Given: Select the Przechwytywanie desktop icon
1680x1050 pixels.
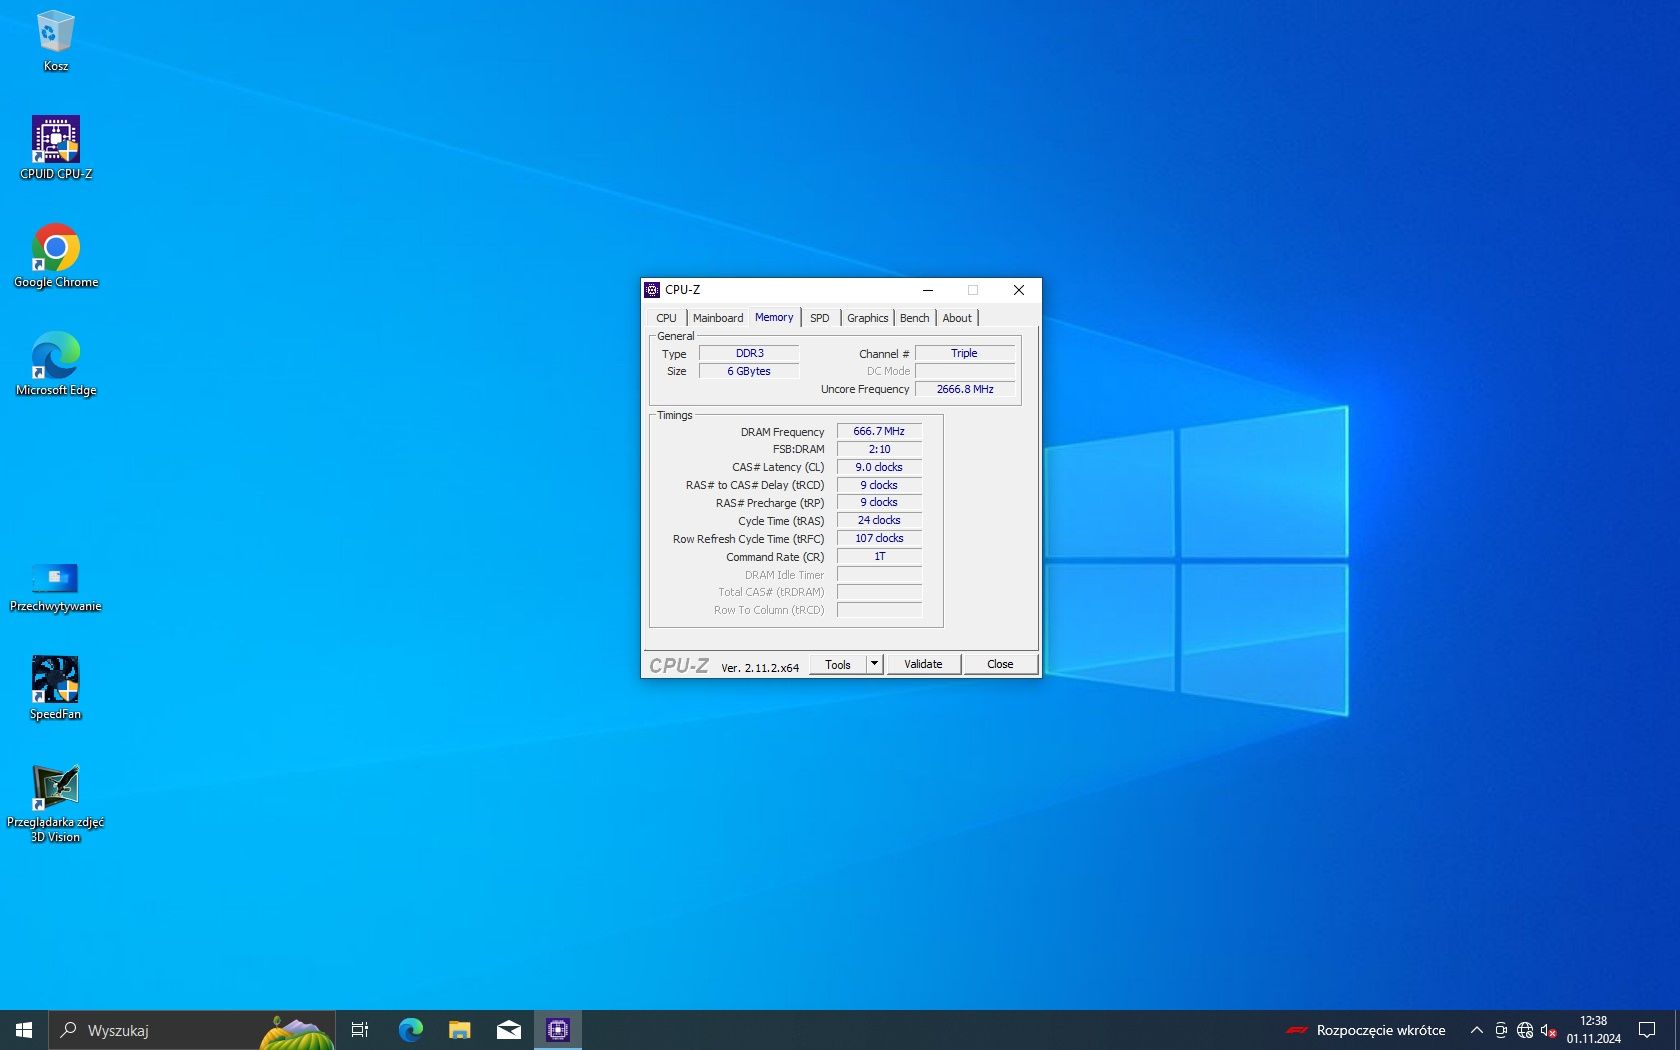Looking at the screenshot, I should coord(56,588).
